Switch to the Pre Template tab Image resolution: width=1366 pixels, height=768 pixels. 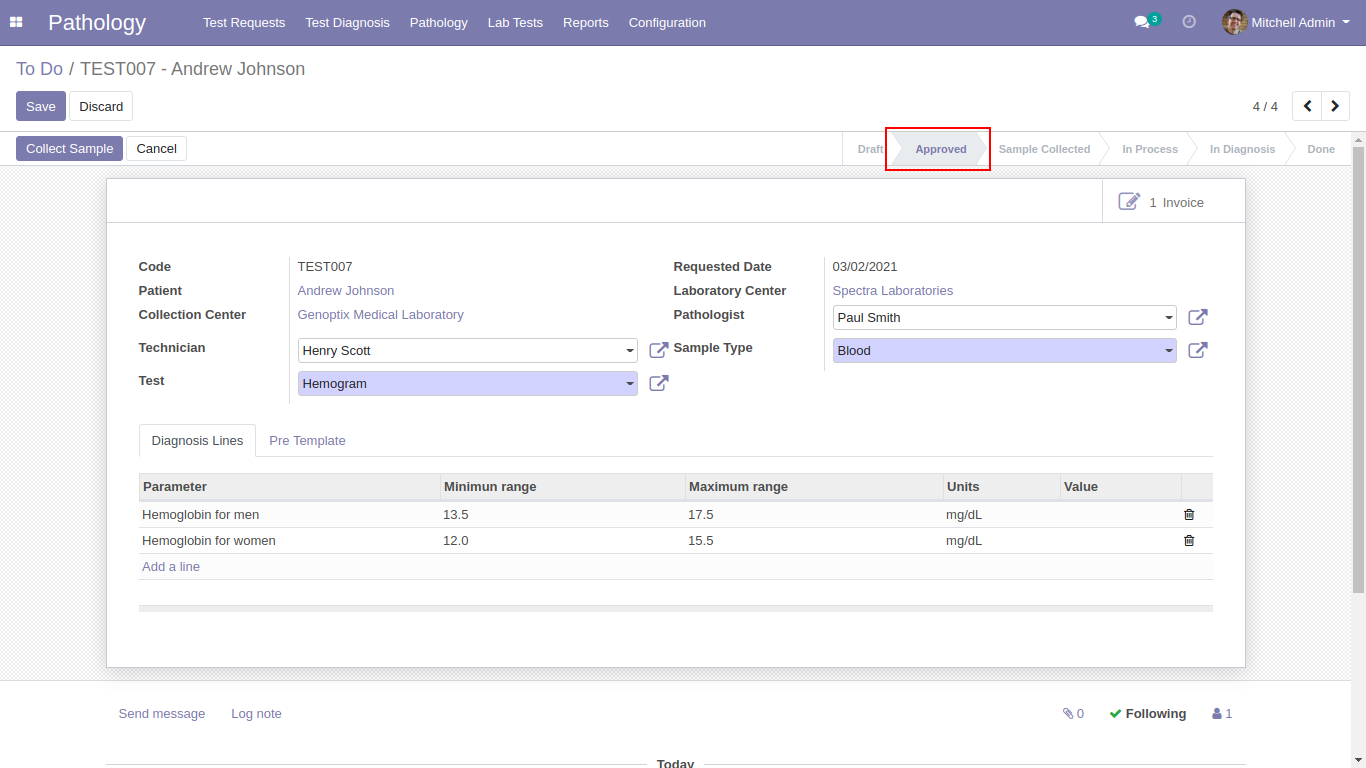coord(307,441)
